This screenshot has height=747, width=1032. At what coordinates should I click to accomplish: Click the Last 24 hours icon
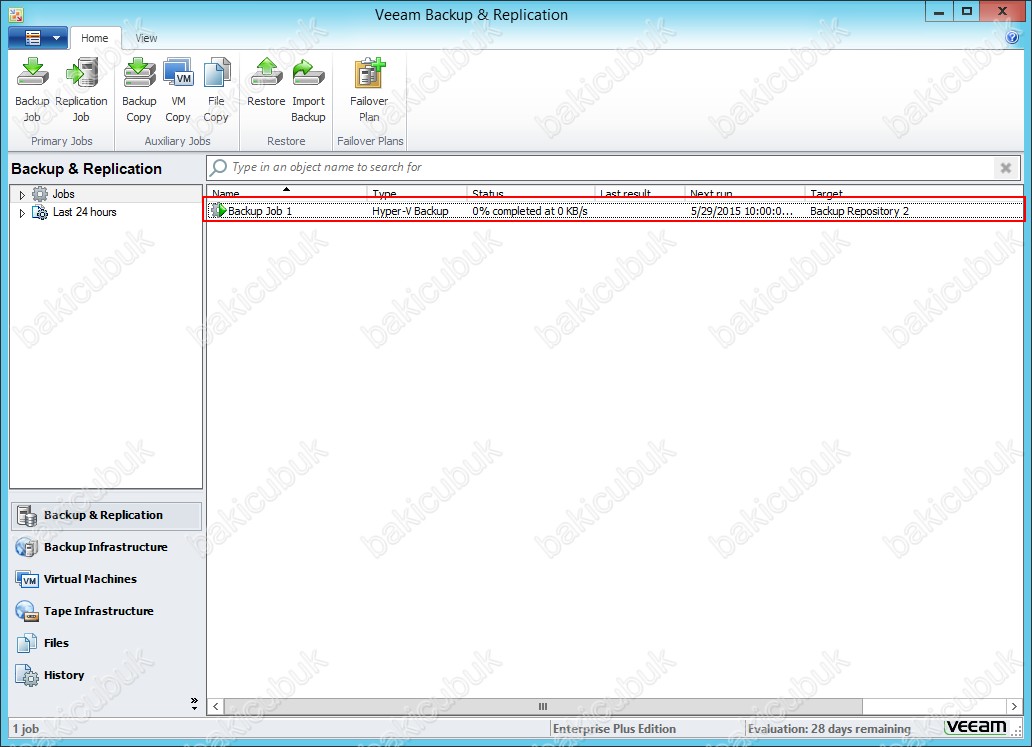40,213
